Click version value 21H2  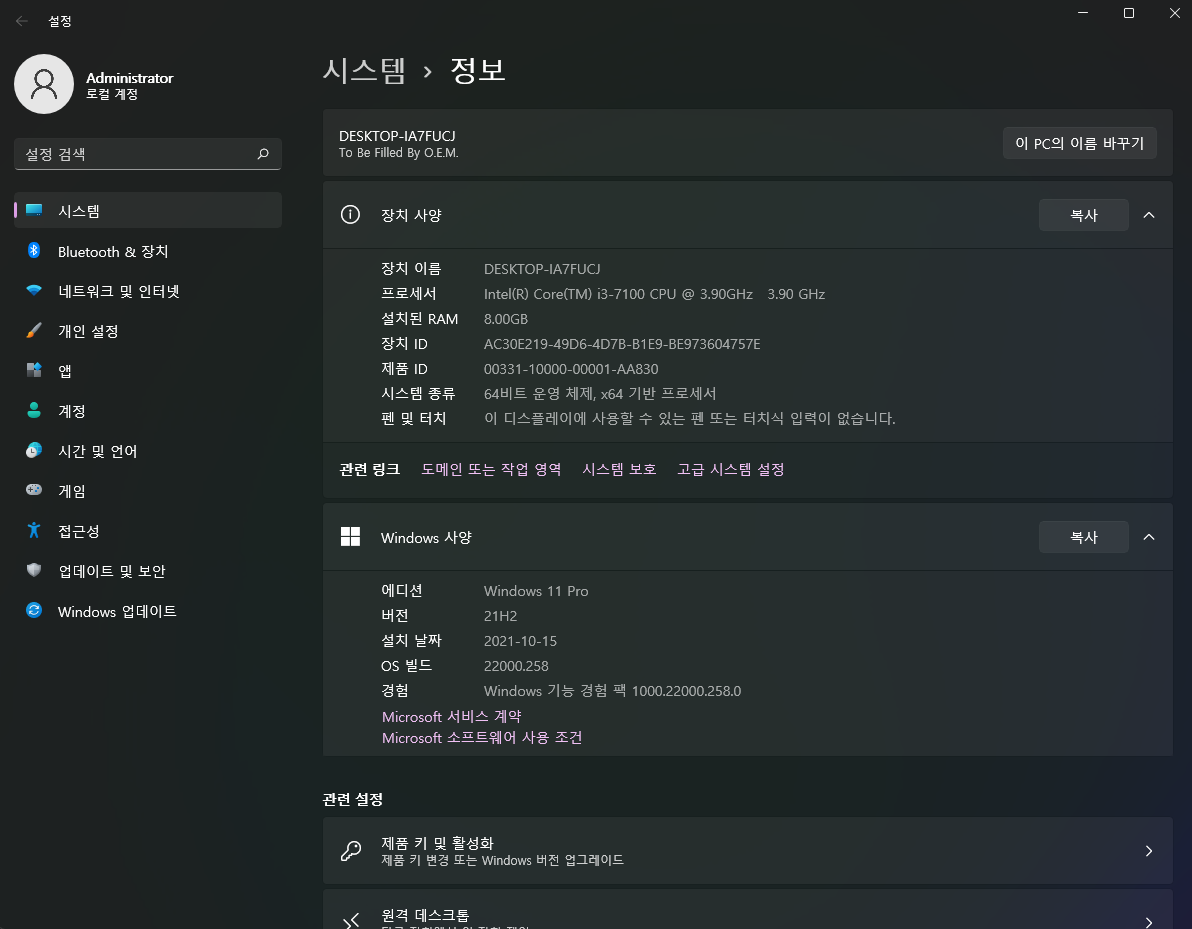point(500,616)
